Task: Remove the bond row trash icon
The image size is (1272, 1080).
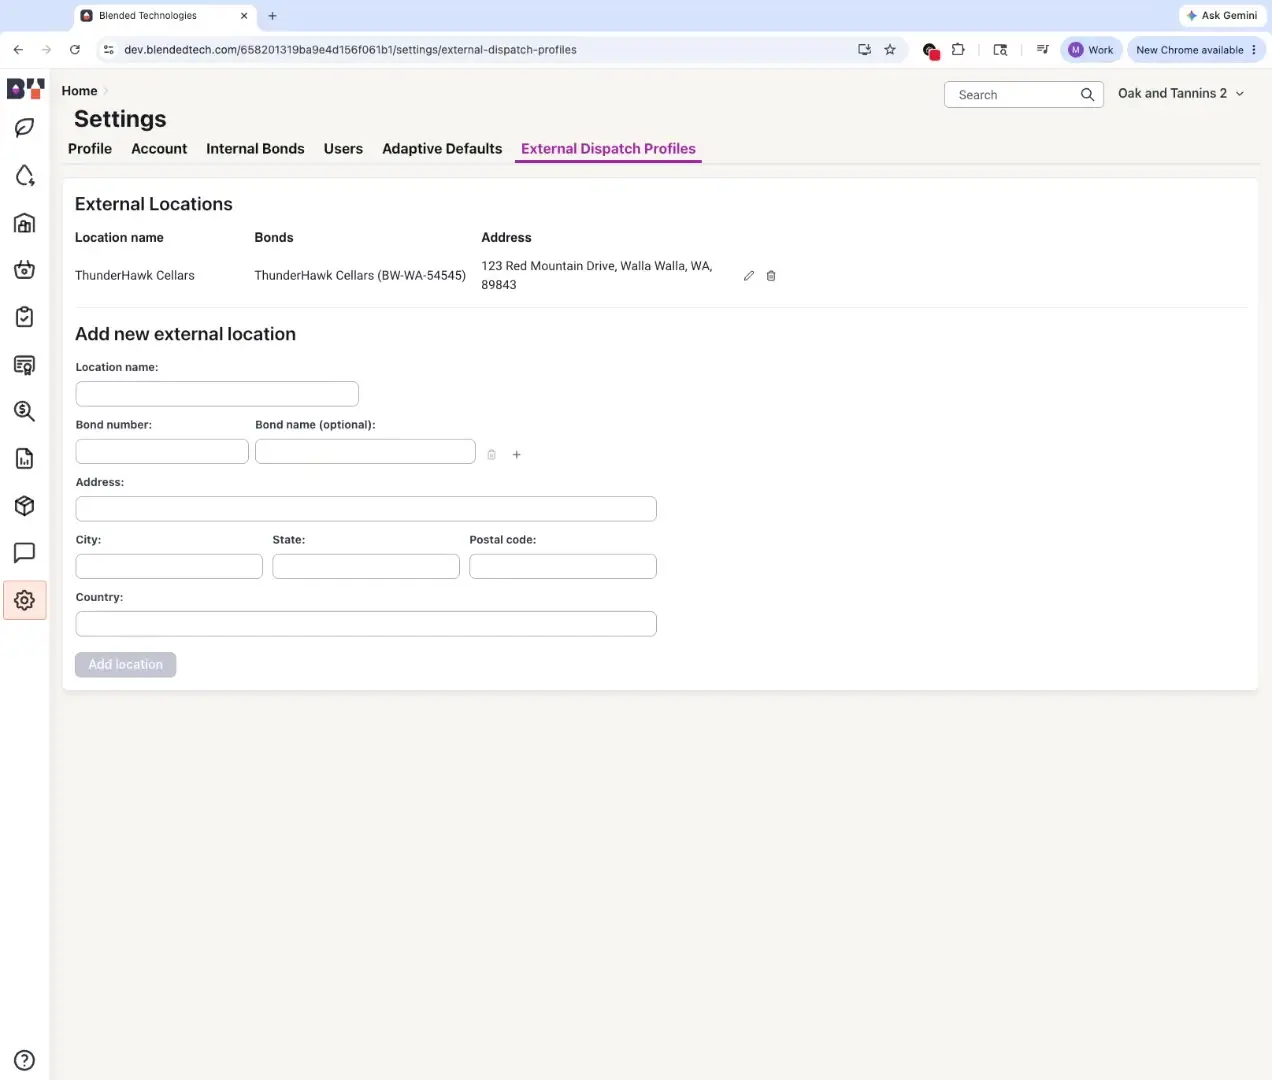Action: (492, 455)
